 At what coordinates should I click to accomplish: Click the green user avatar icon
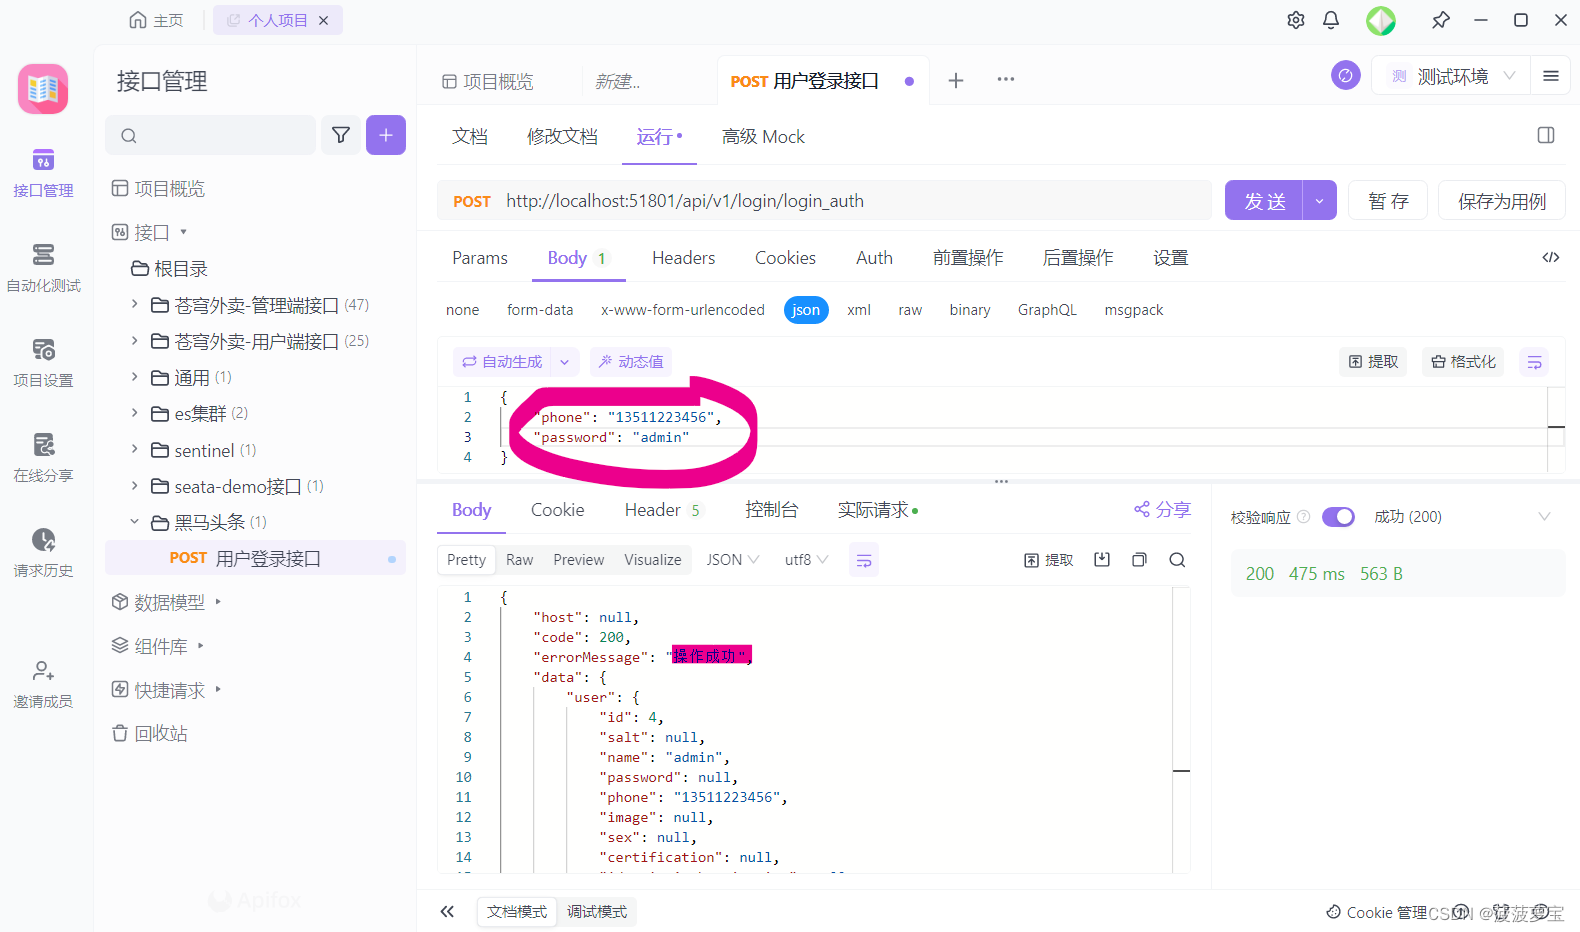point(1381,20)
